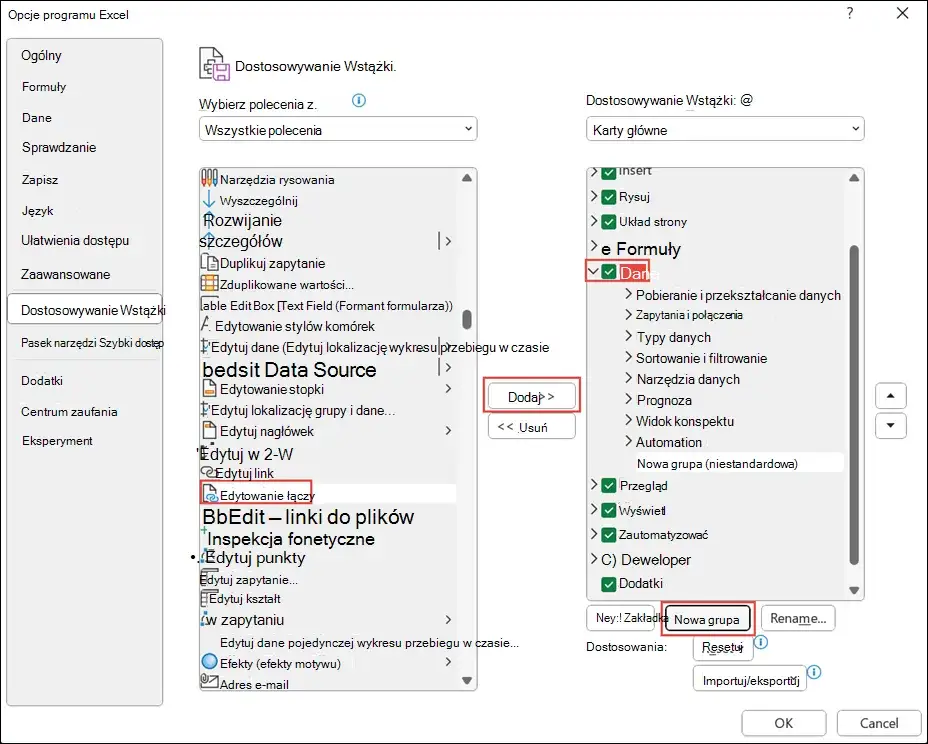Click the Duplikuj zapytanie icon
Viewport: 928px width, 744px height.
(209, 262)
